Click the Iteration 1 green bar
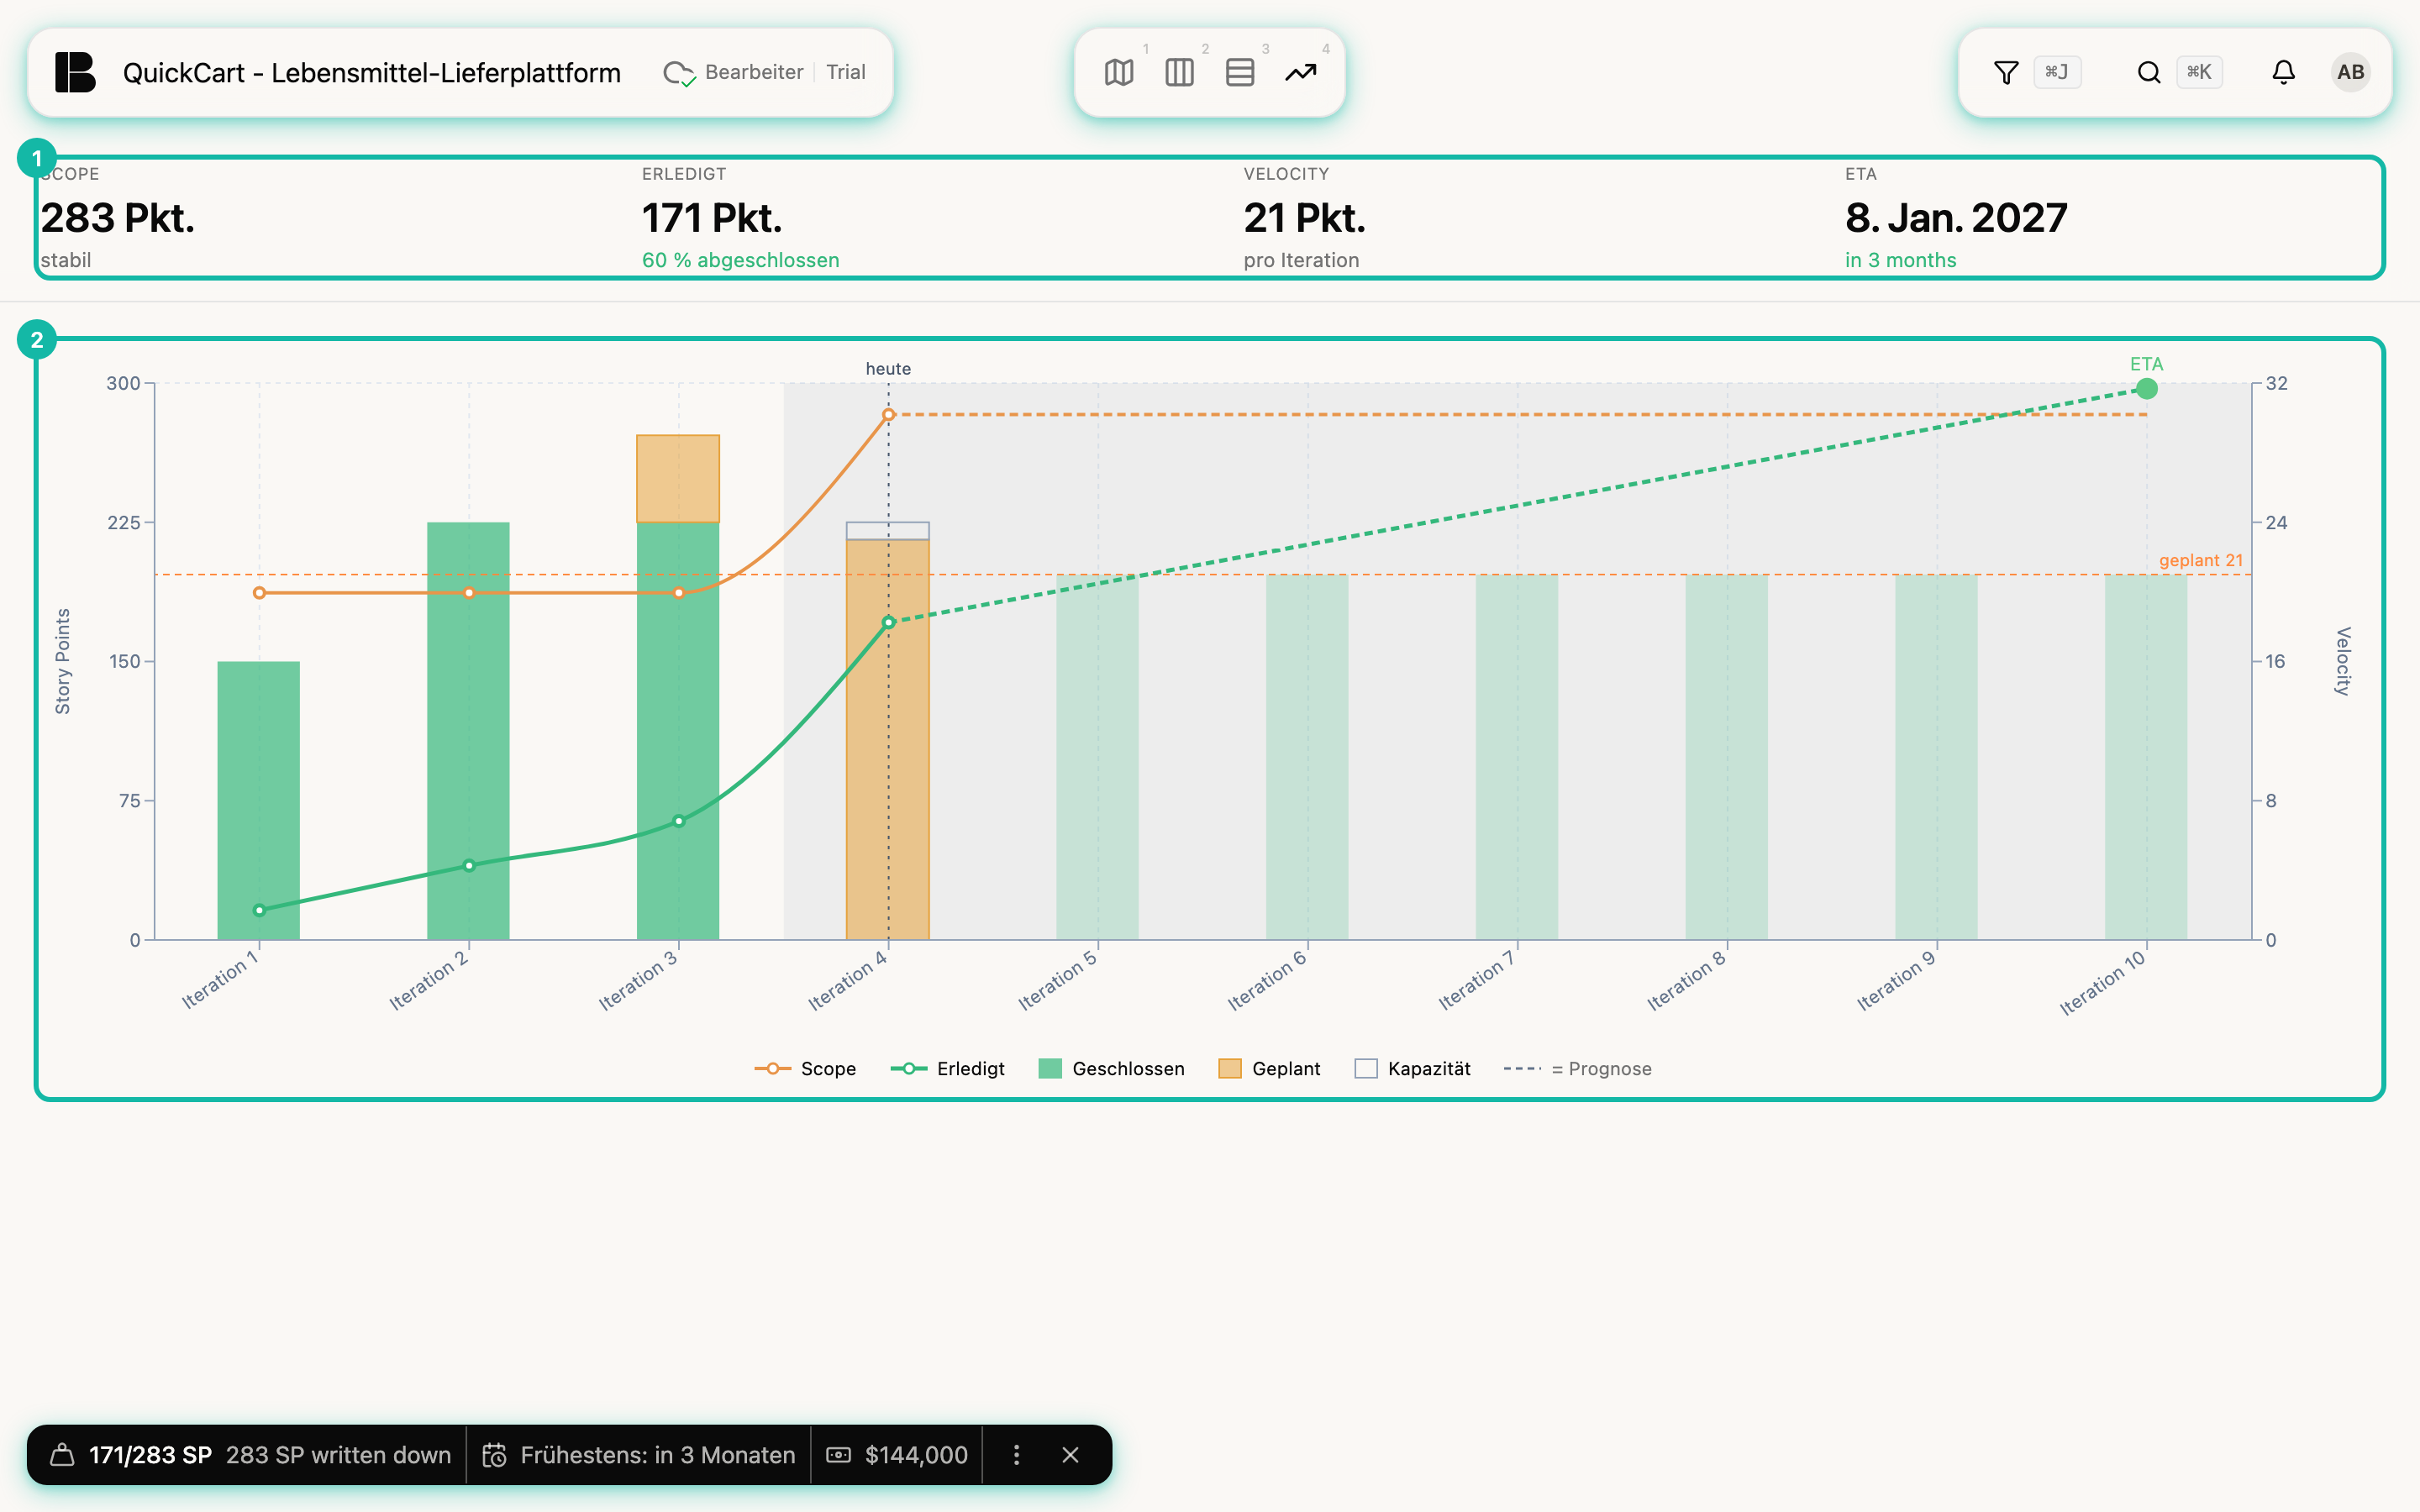The height and width of the screenshot is (1512, 2420). 258,800
